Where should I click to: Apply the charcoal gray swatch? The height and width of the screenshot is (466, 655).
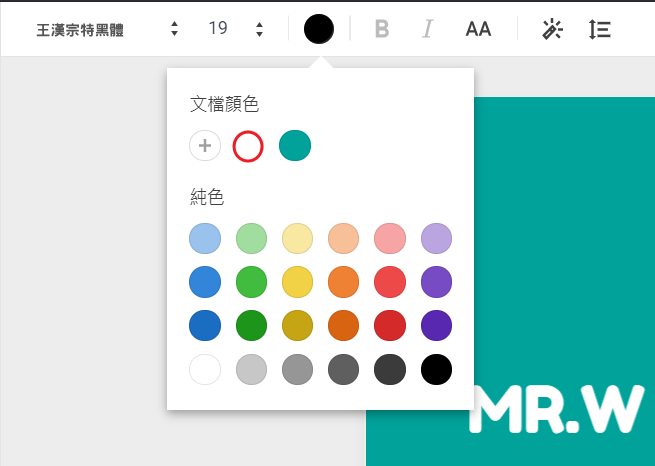point(390,369)
